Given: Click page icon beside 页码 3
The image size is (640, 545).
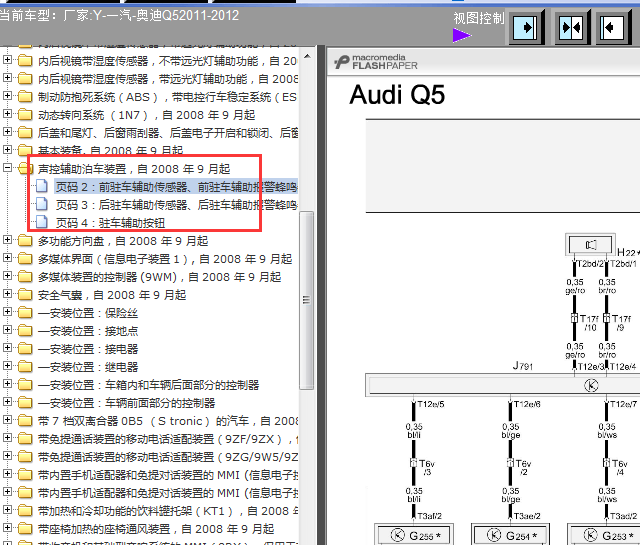Looking at the screenshot, I should (x=41, y=204).
